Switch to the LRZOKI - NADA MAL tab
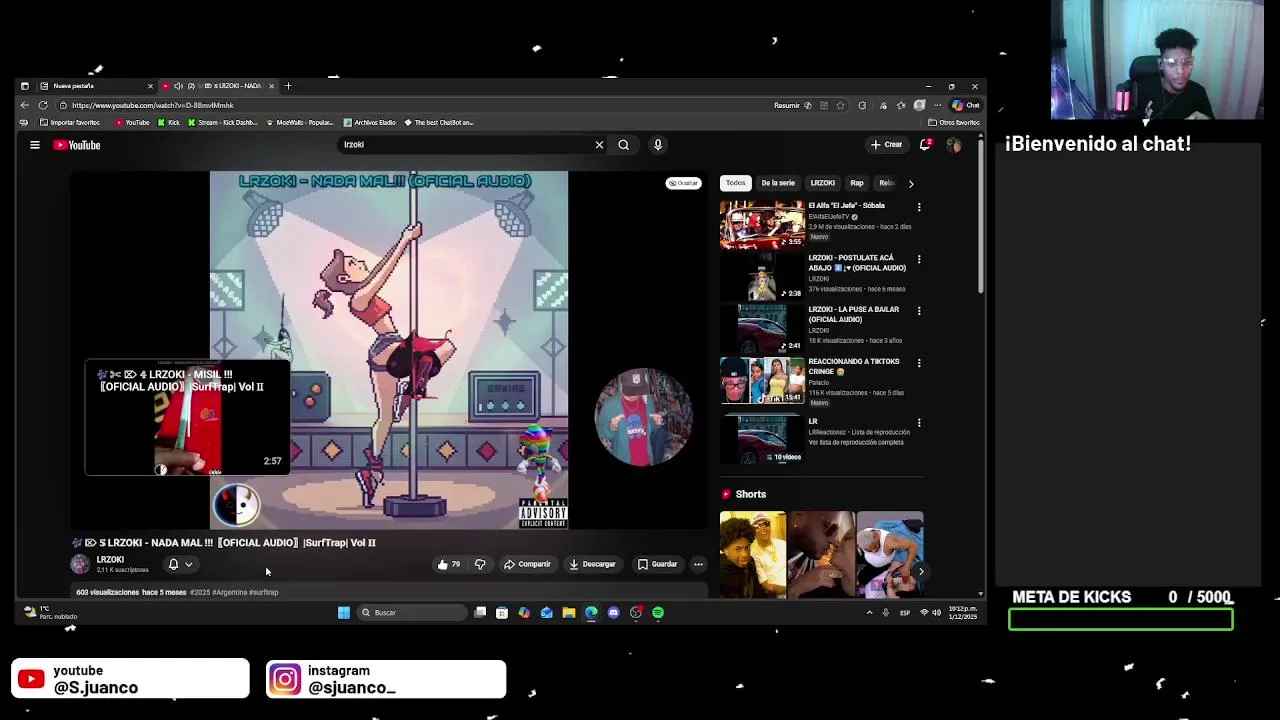This screenshot has width=1280, height=720. [220, 86]
